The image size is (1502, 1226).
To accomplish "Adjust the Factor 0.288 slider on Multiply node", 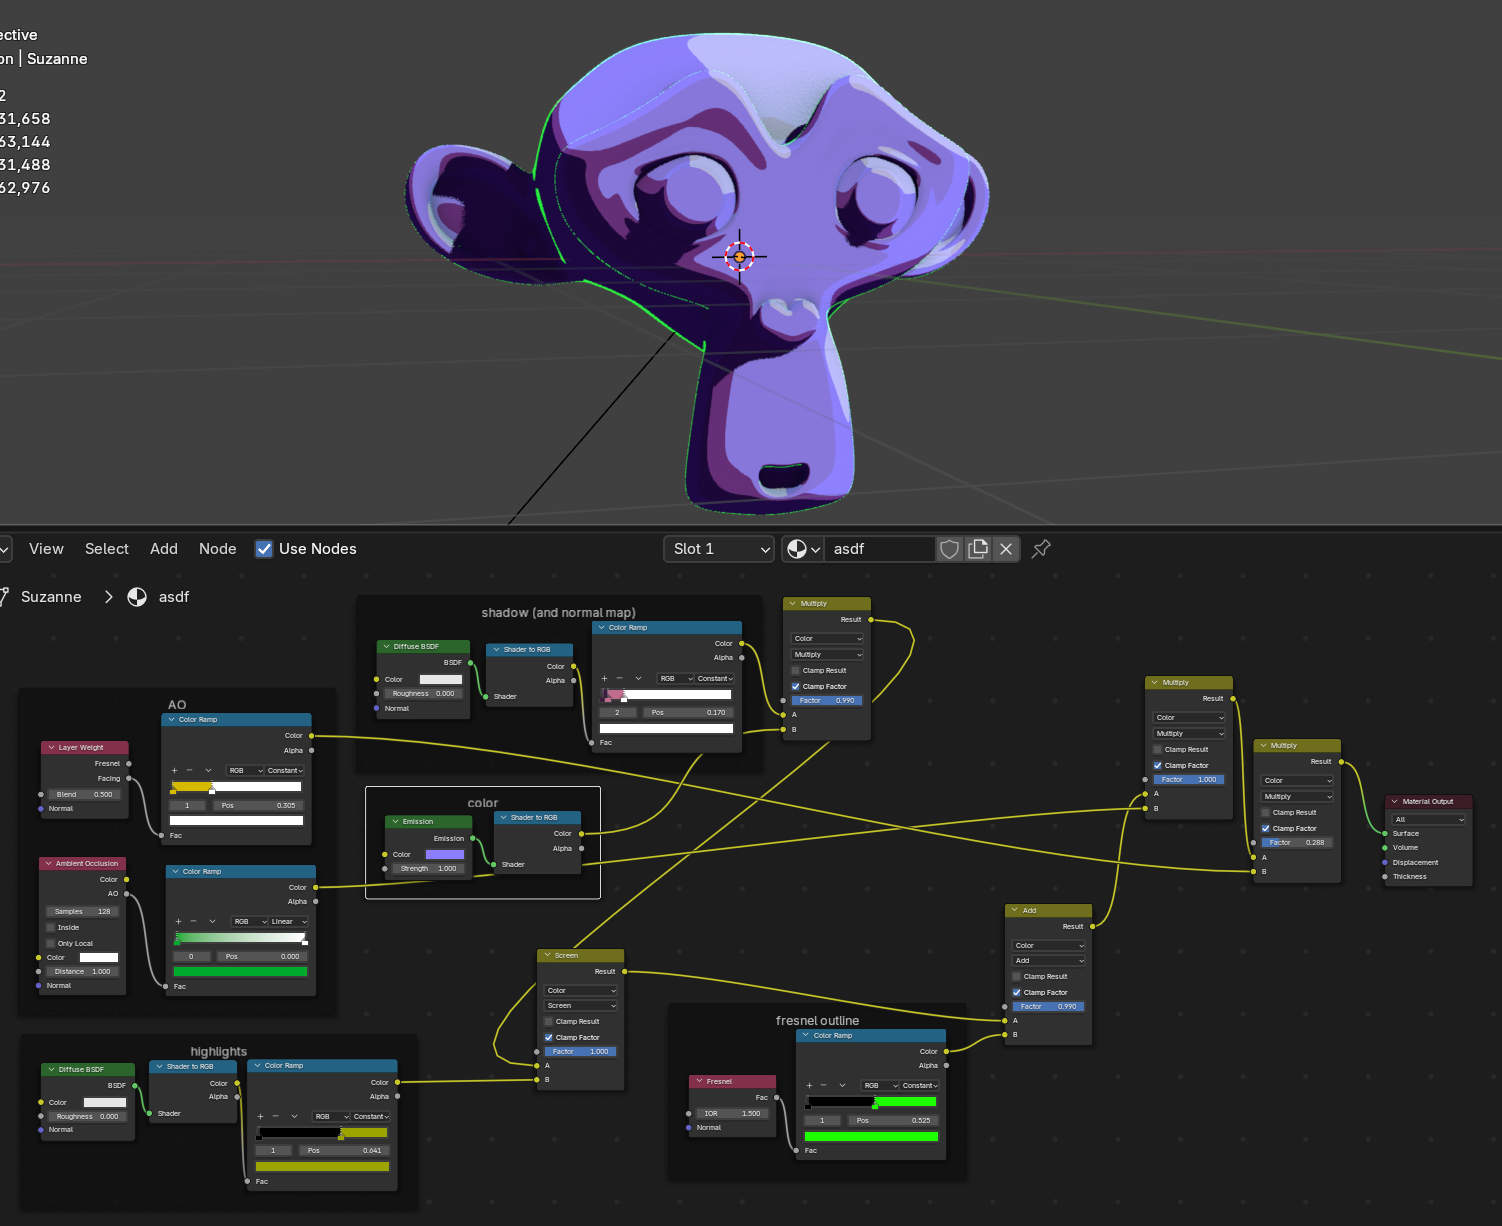I will pyautogui.click(x=1297, y=842).
